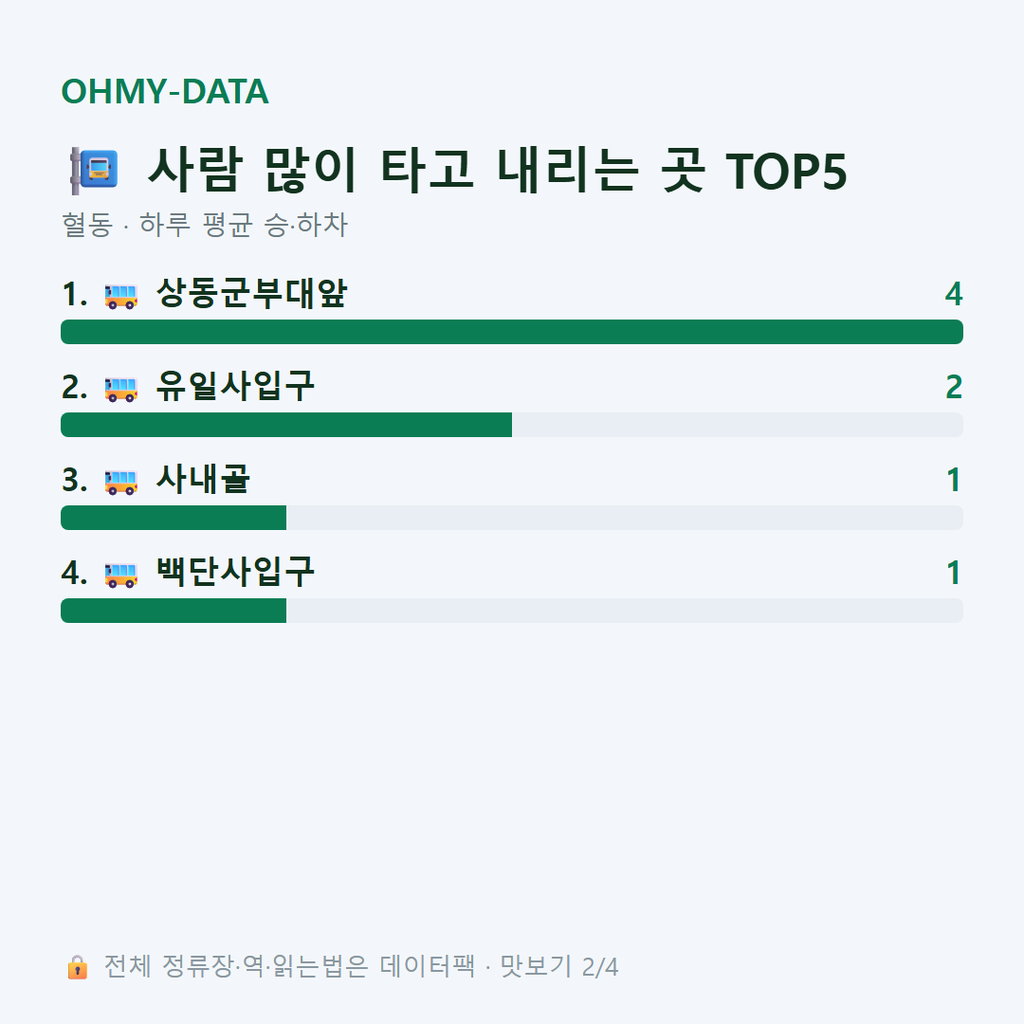This screenshot has width=1024, height=1024.
Task: Select the 사내골 stop name
Action: pyautogui.click(x=203, y=479)
